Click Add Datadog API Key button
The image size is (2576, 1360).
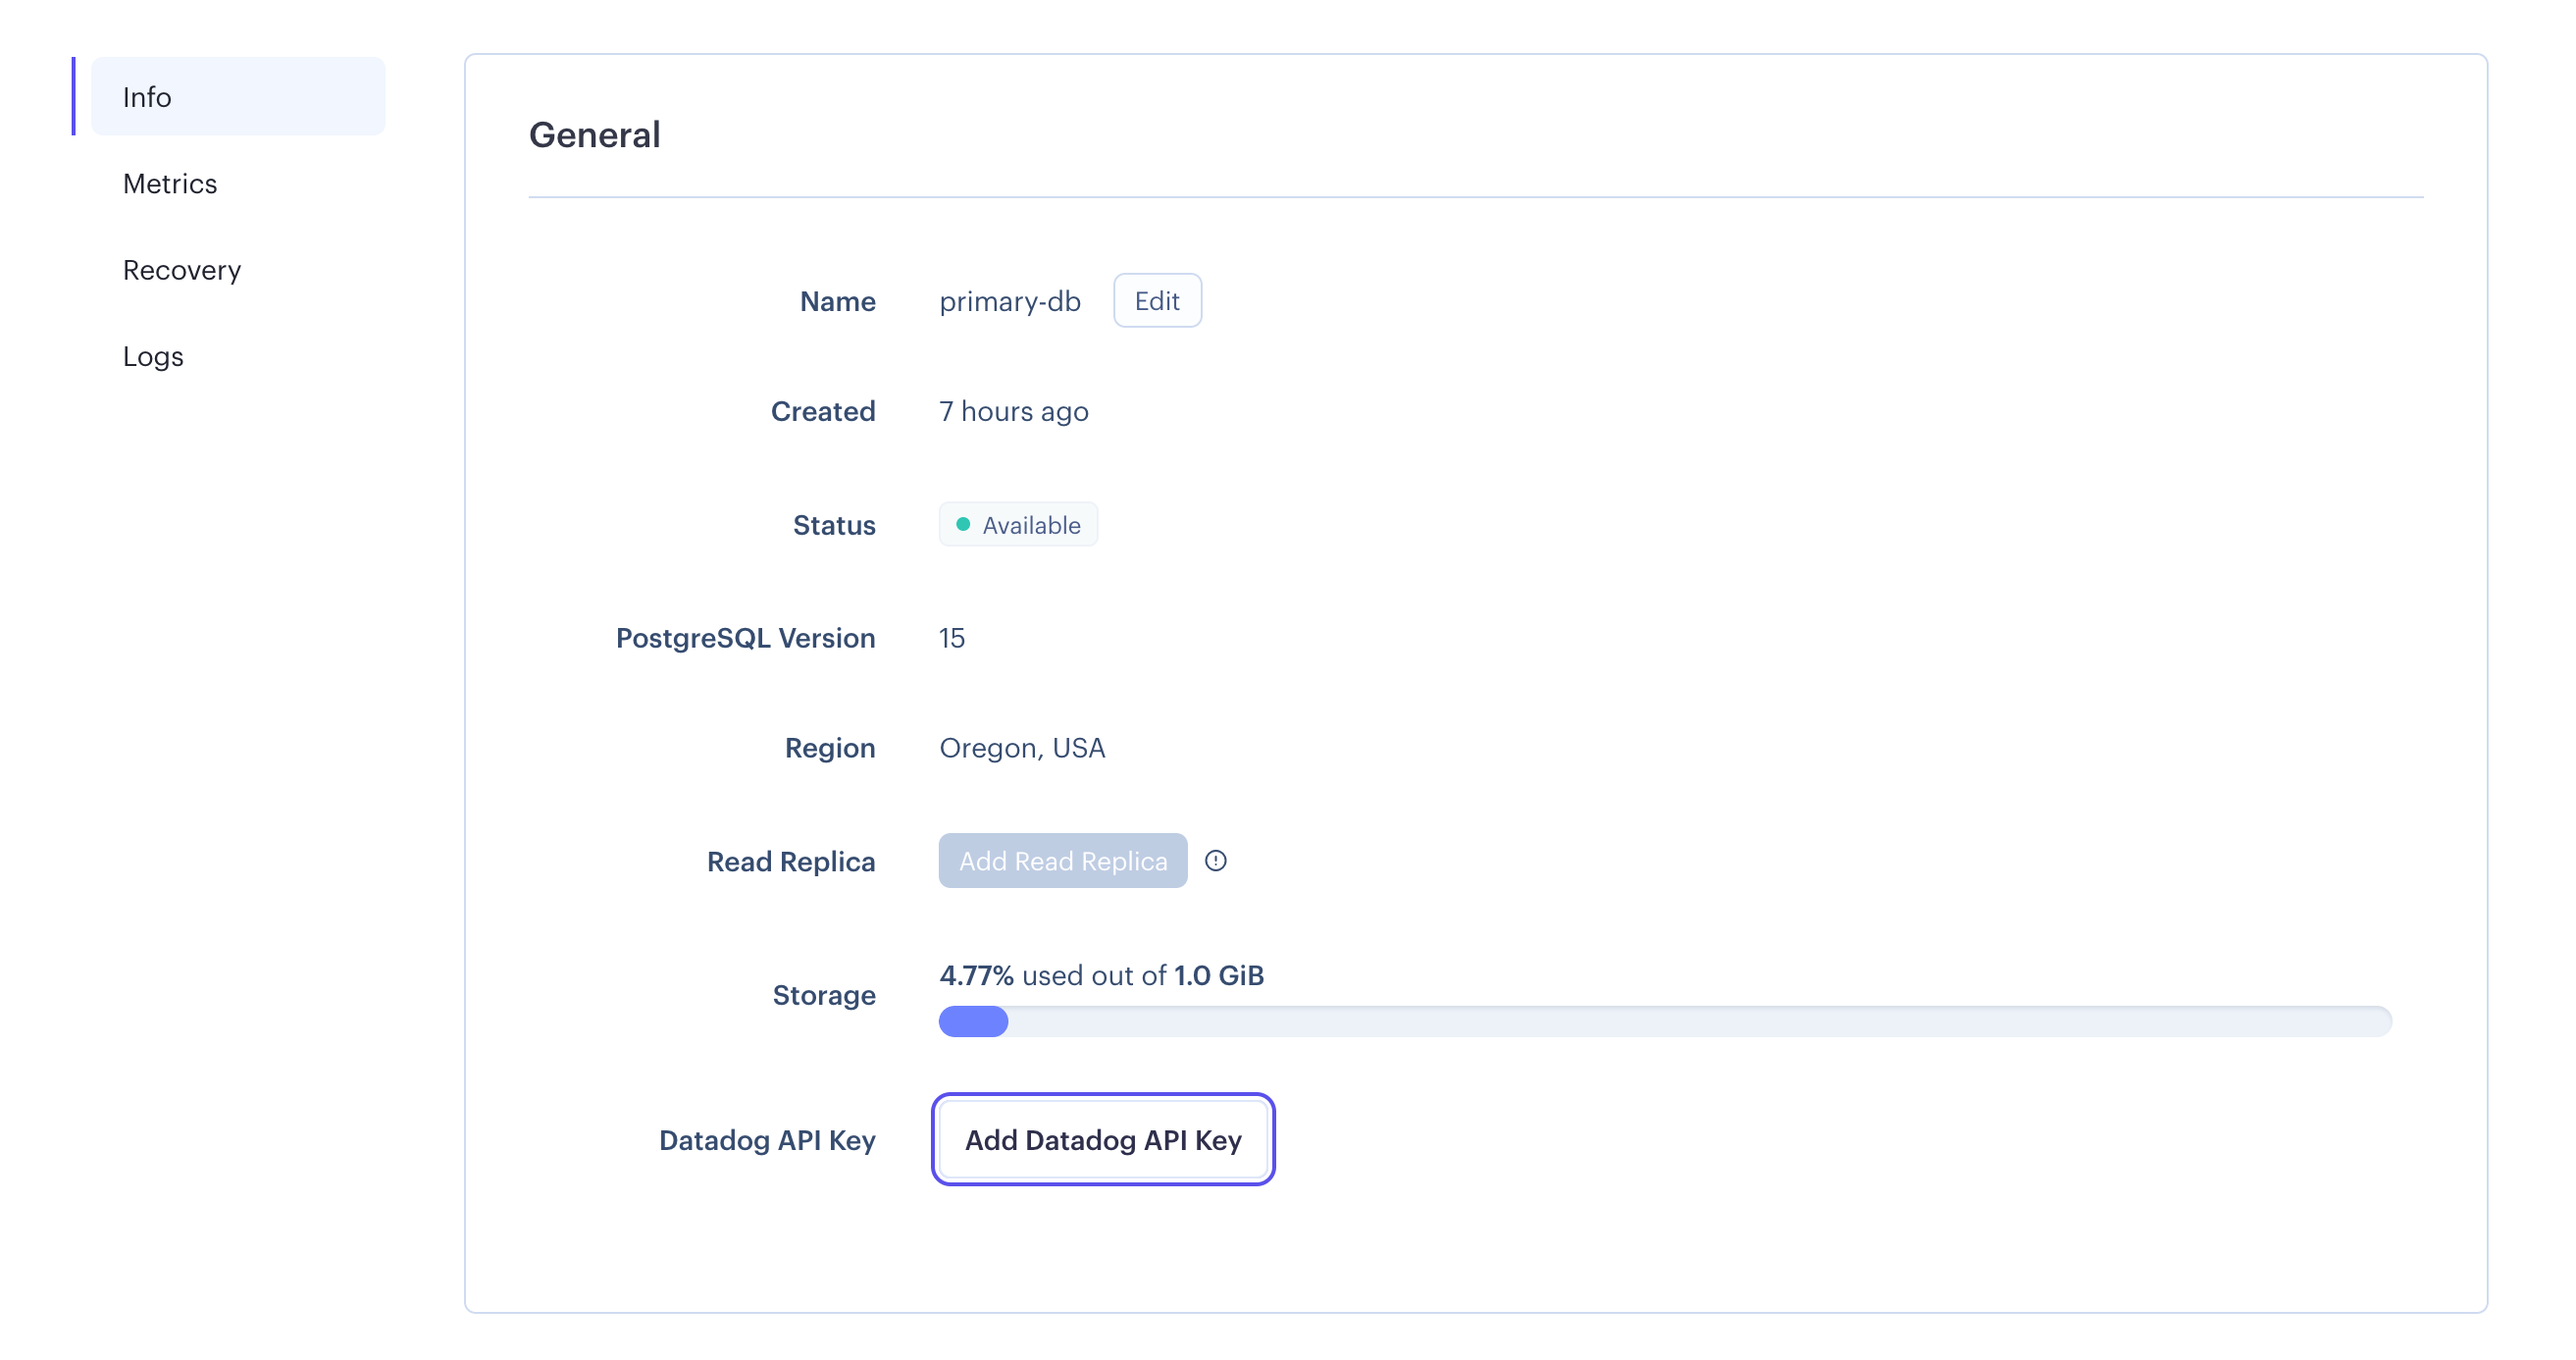[1102, 1139]
